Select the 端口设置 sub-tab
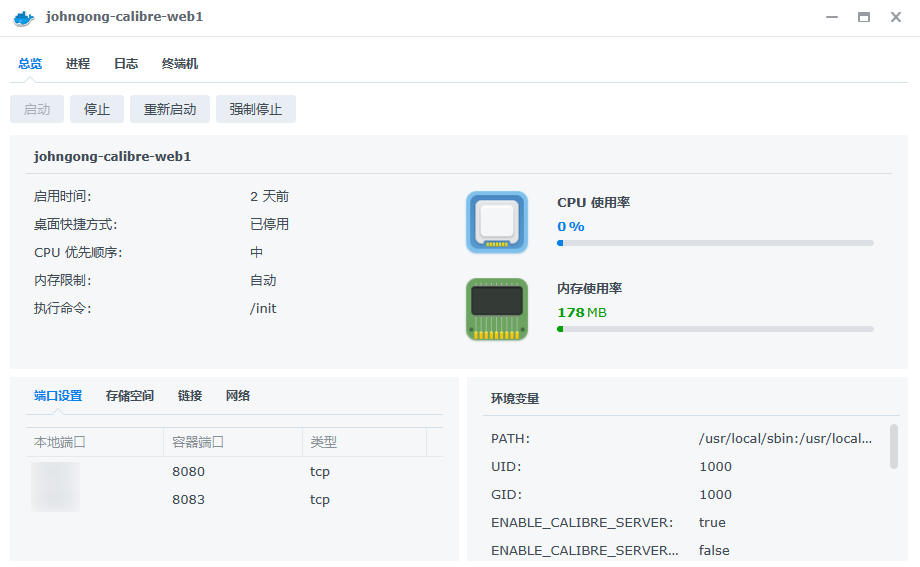Screen dimensions: 920x567 (58, 396)
